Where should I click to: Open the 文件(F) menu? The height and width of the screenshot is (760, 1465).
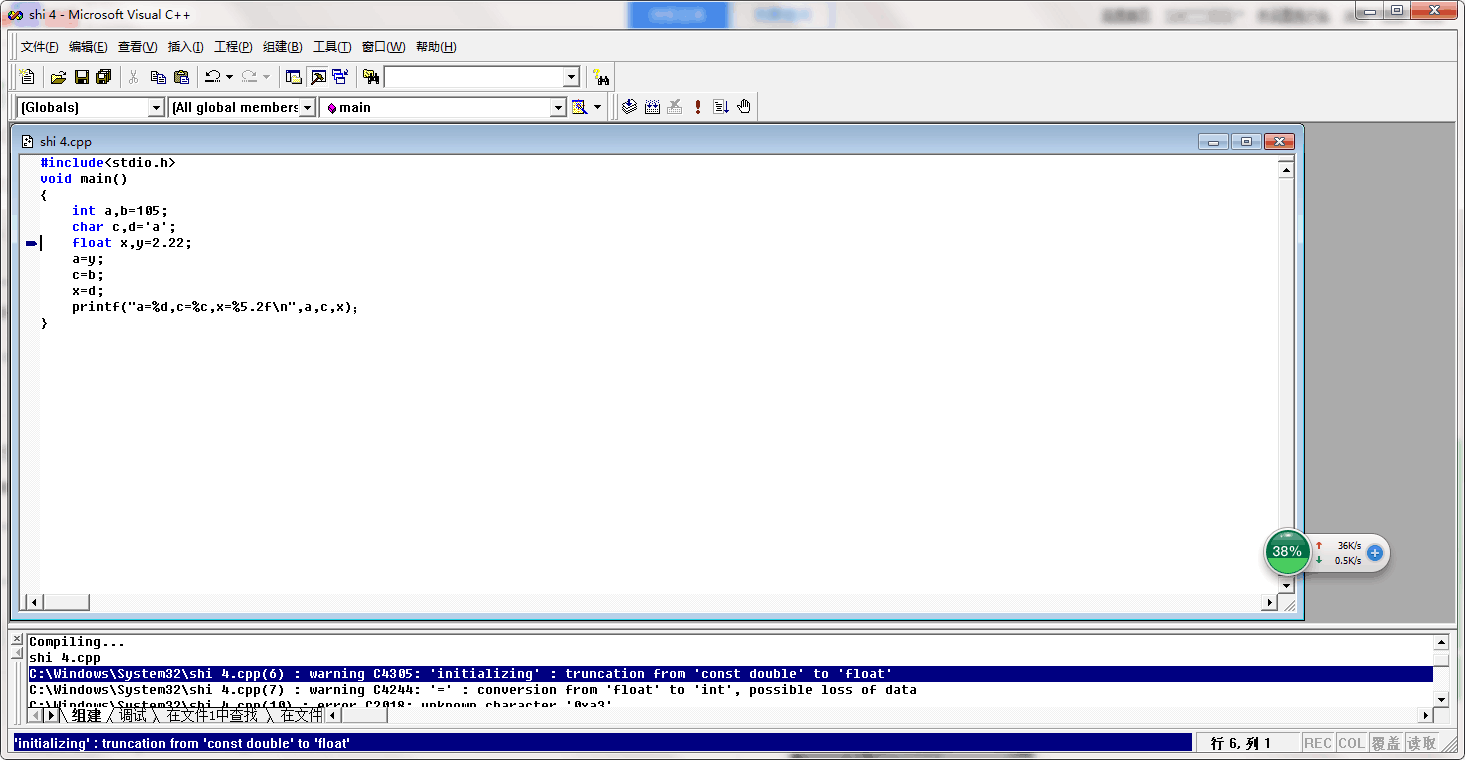(40, 47)
